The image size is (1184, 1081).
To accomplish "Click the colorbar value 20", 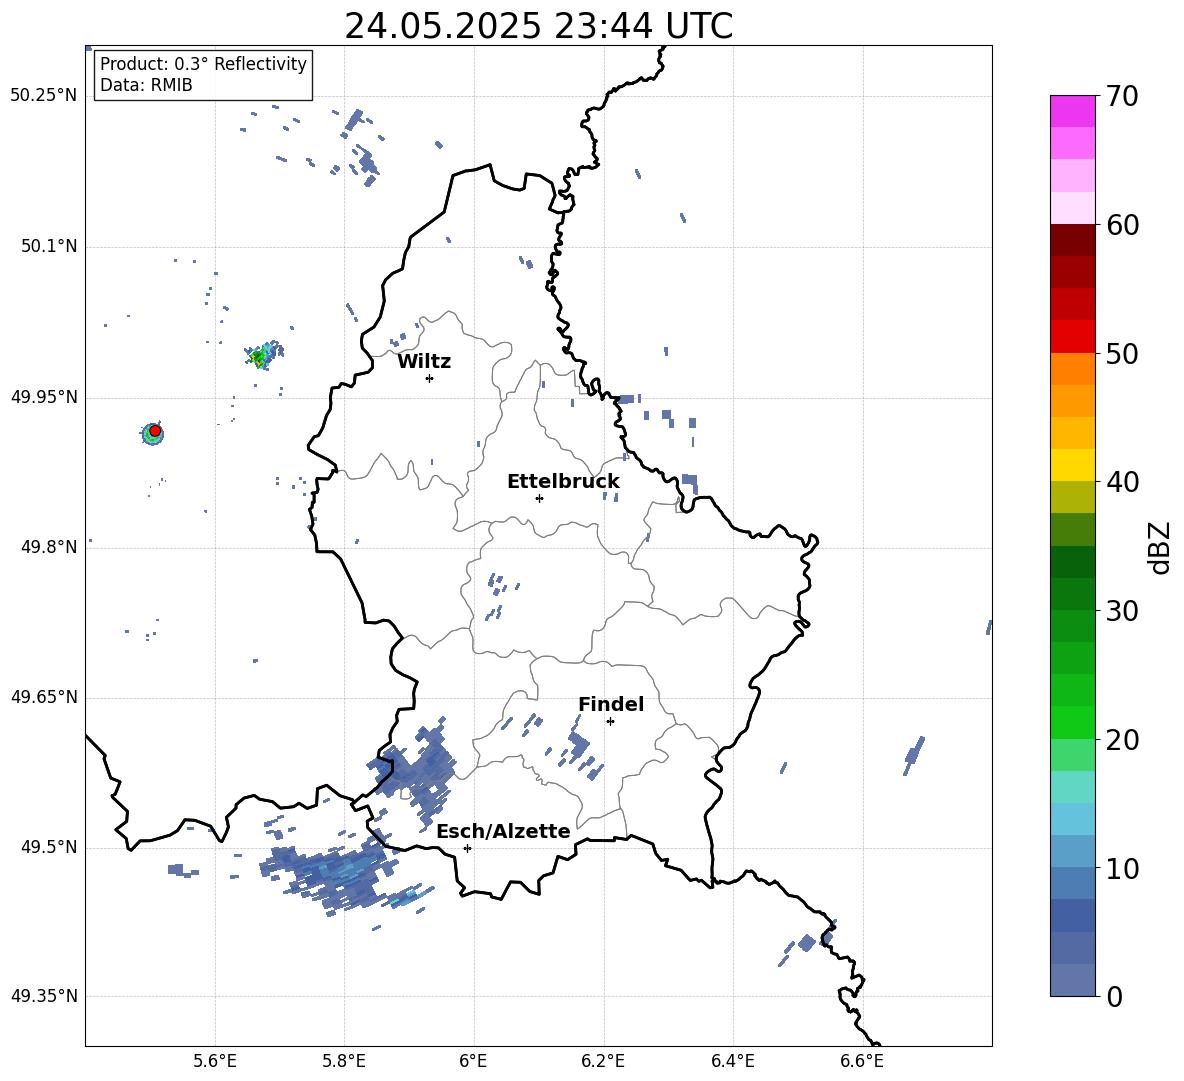I will click(x=1122, y=739).
